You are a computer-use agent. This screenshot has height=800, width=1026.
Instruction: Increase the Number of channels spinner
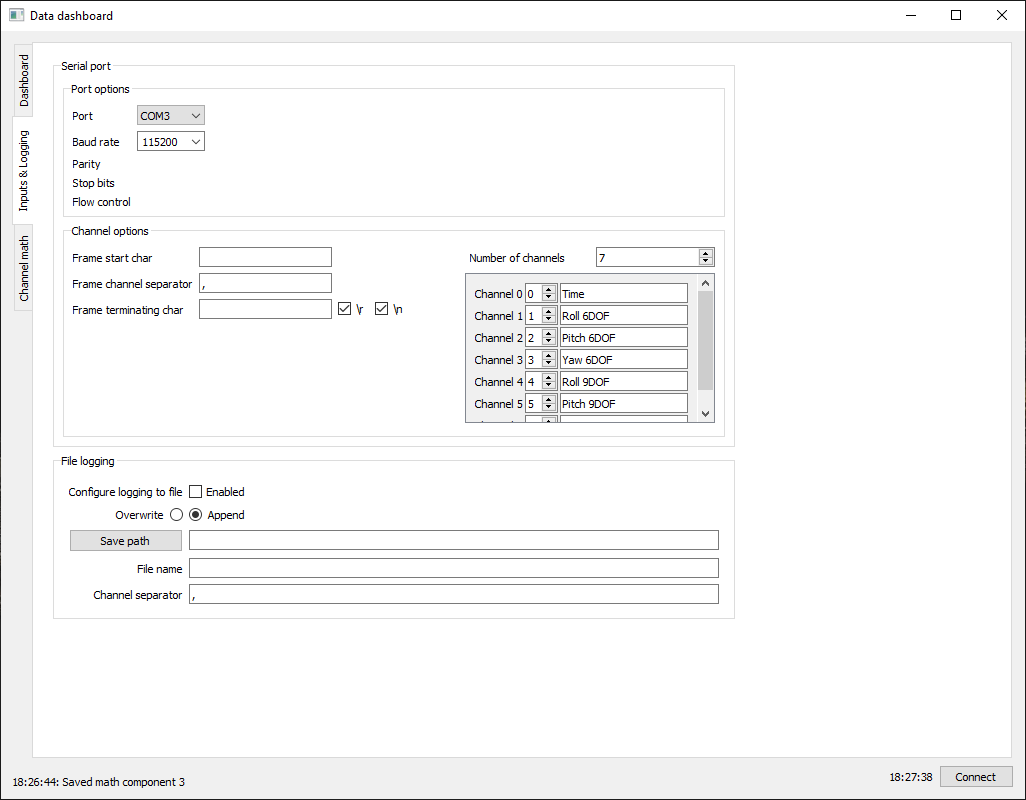[x=706, y=254]
